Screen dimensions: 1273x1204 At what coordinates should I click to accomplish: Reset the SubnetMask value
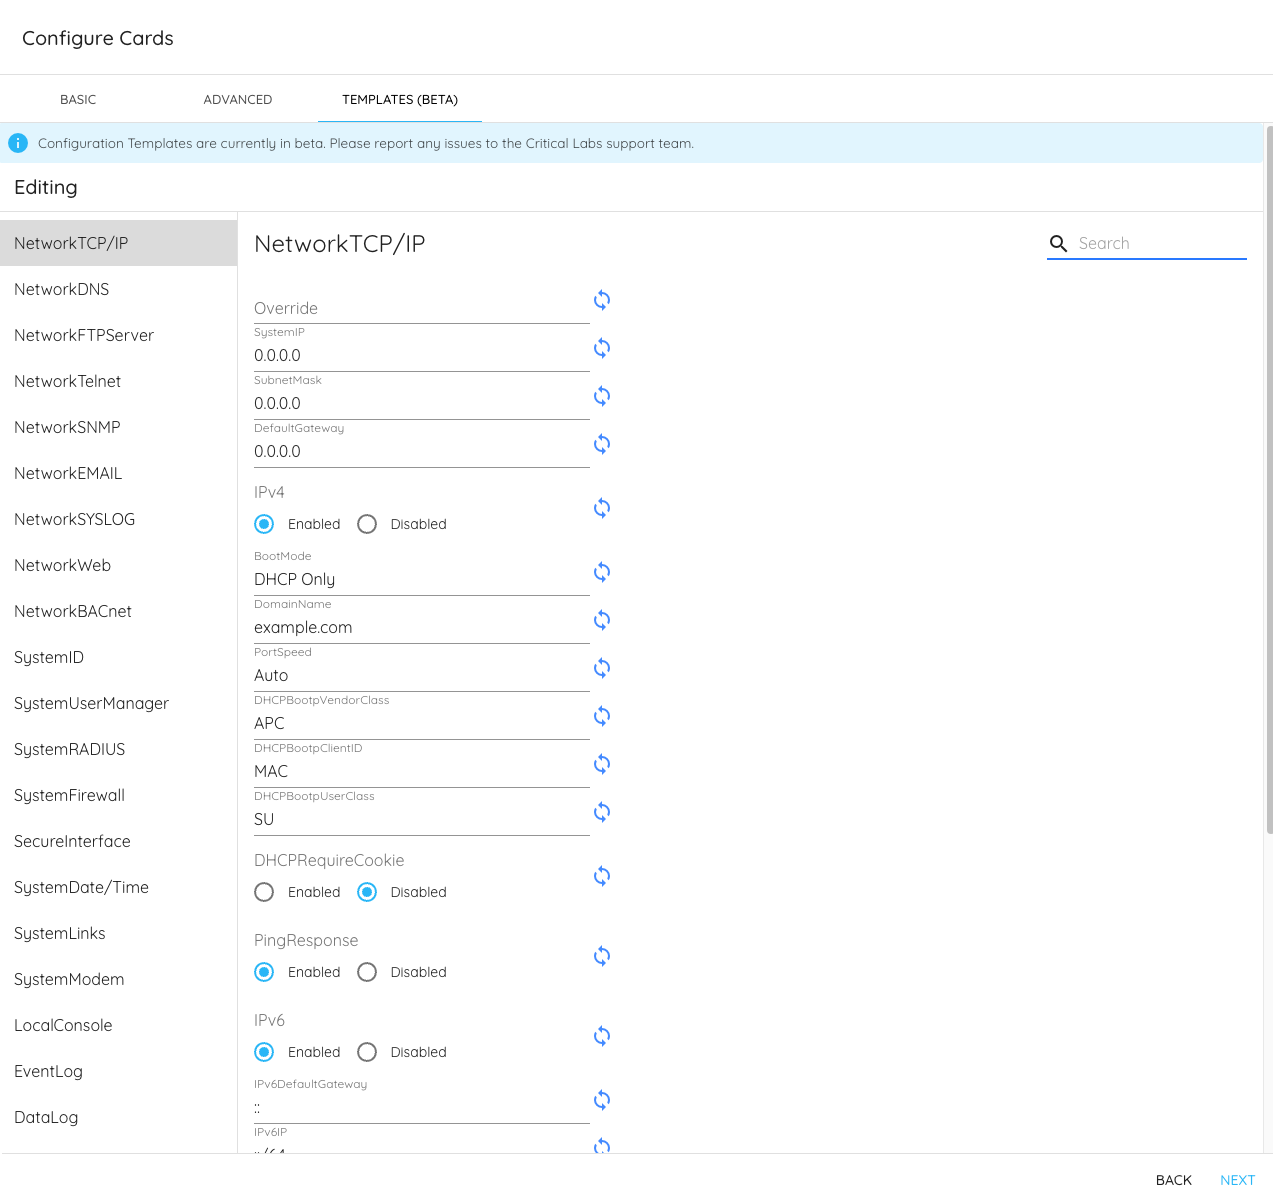point(602,396)
